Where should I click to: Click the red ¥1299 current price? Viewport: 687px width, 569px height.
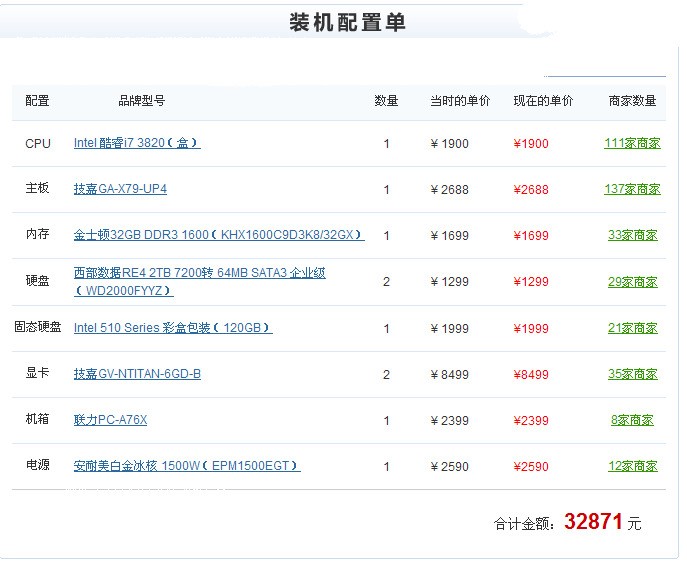coord(531,282)
